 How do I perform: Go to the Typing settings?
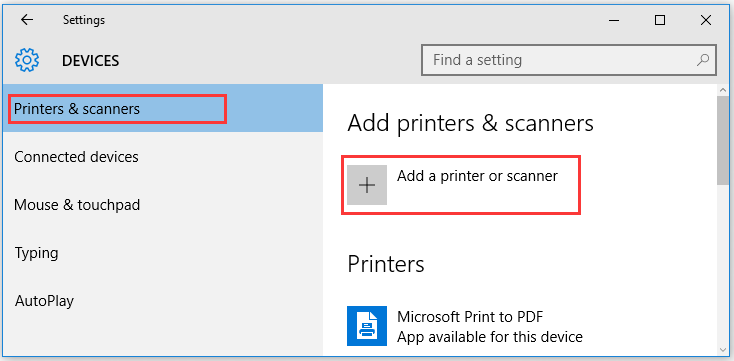[x=162, y=253]
